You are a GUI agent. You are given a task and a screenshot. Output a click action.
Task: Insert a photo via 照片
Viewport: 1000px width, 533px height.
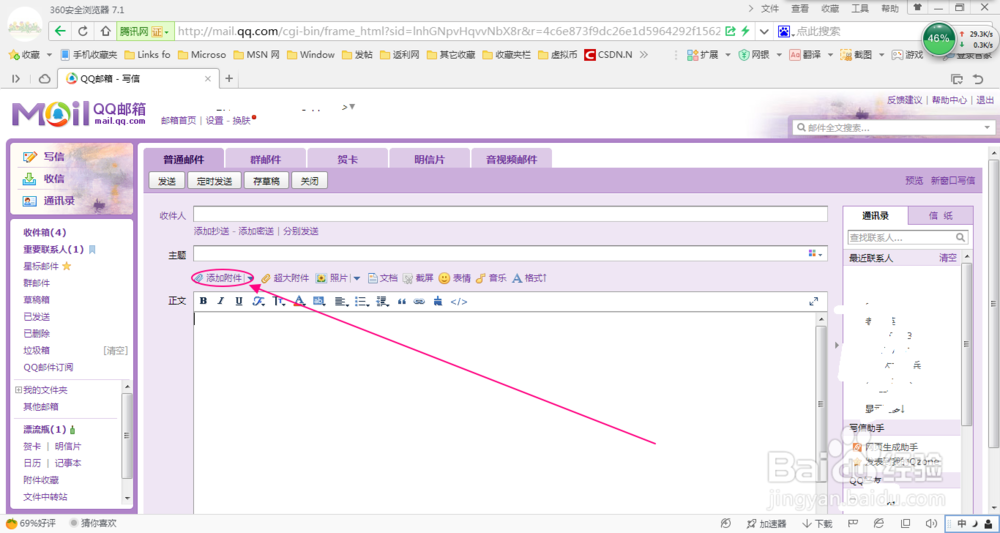(x=332, y=278)
